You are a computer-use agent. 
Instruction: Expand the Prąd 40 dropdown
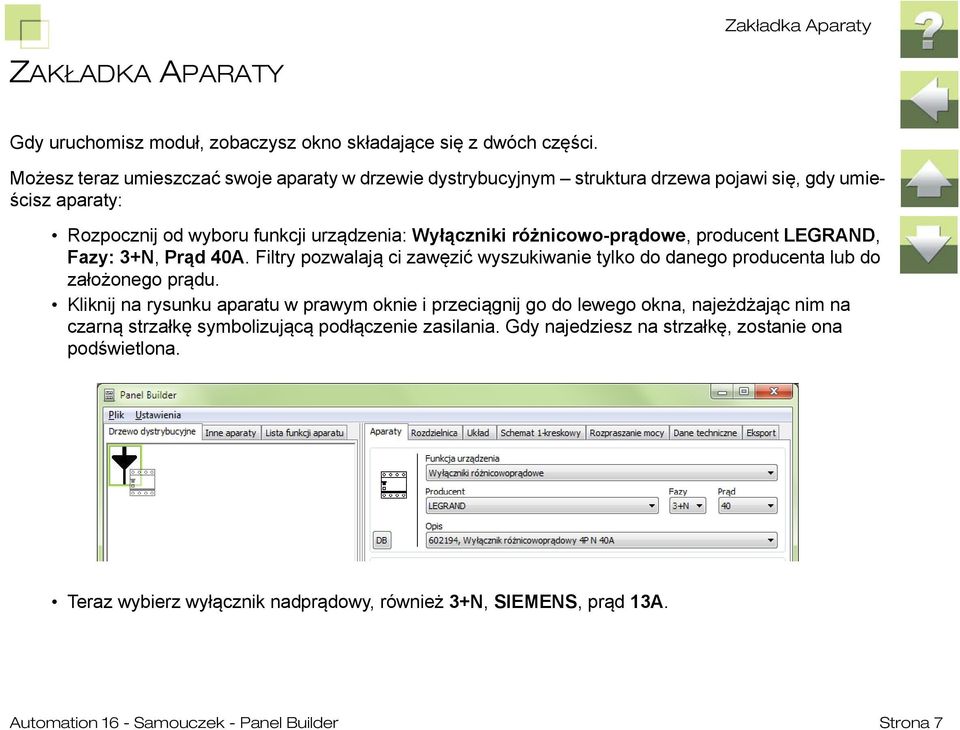pyautogui.click(x=748, y=506)
